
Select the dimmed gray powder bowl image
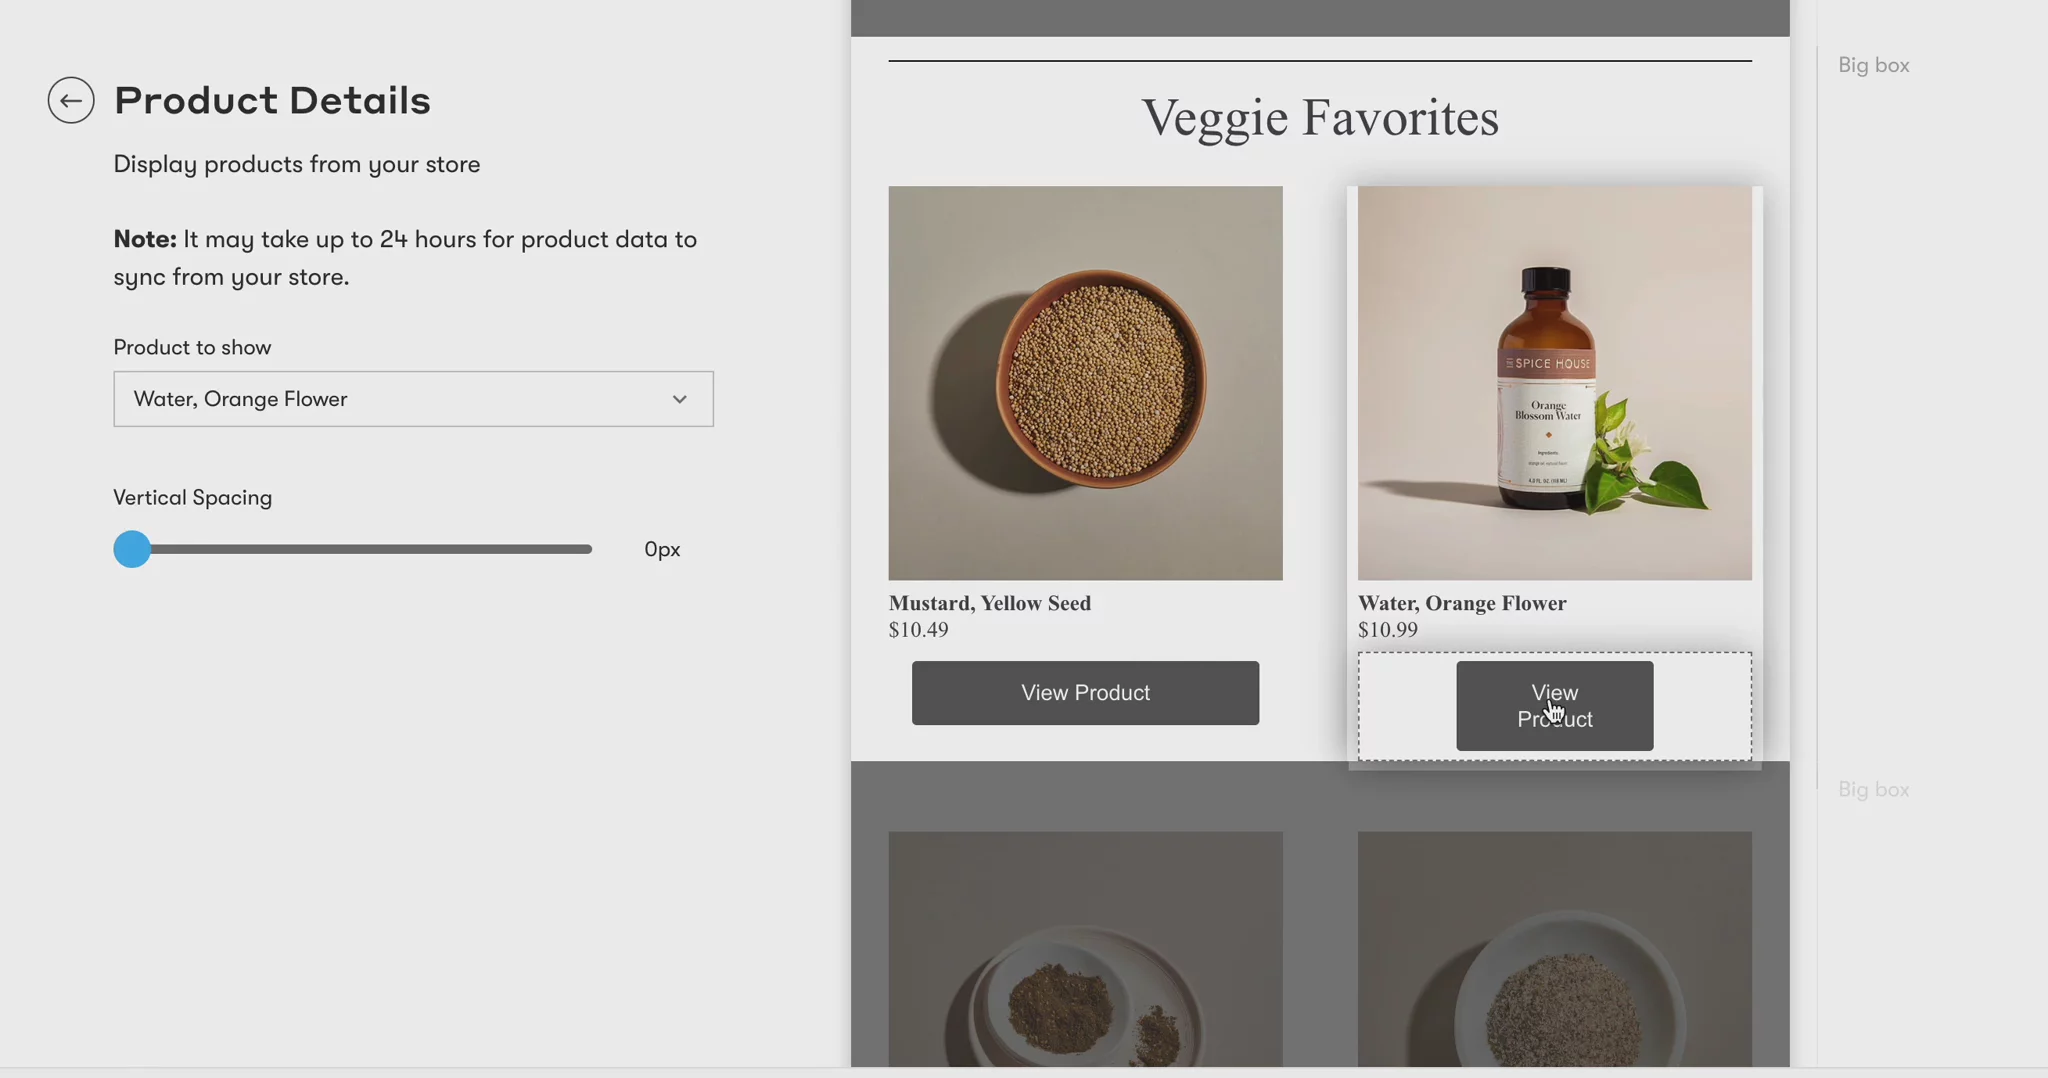(1554, 948)
